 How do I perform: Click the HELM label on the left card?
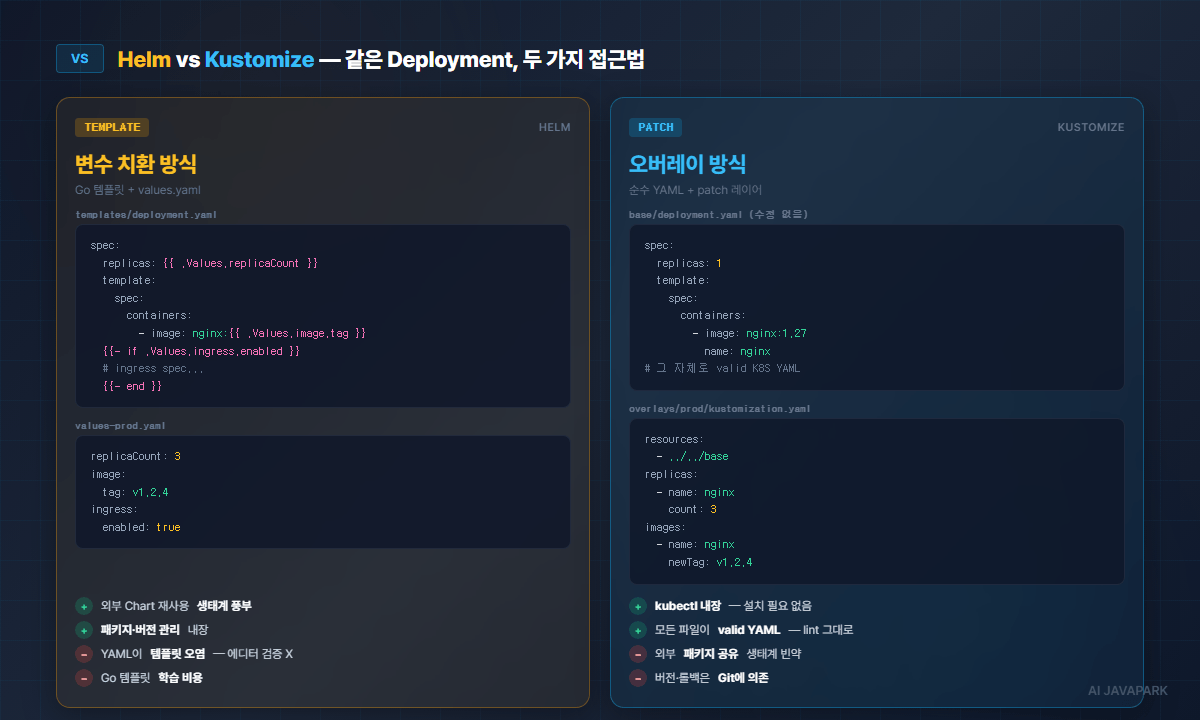554,127
